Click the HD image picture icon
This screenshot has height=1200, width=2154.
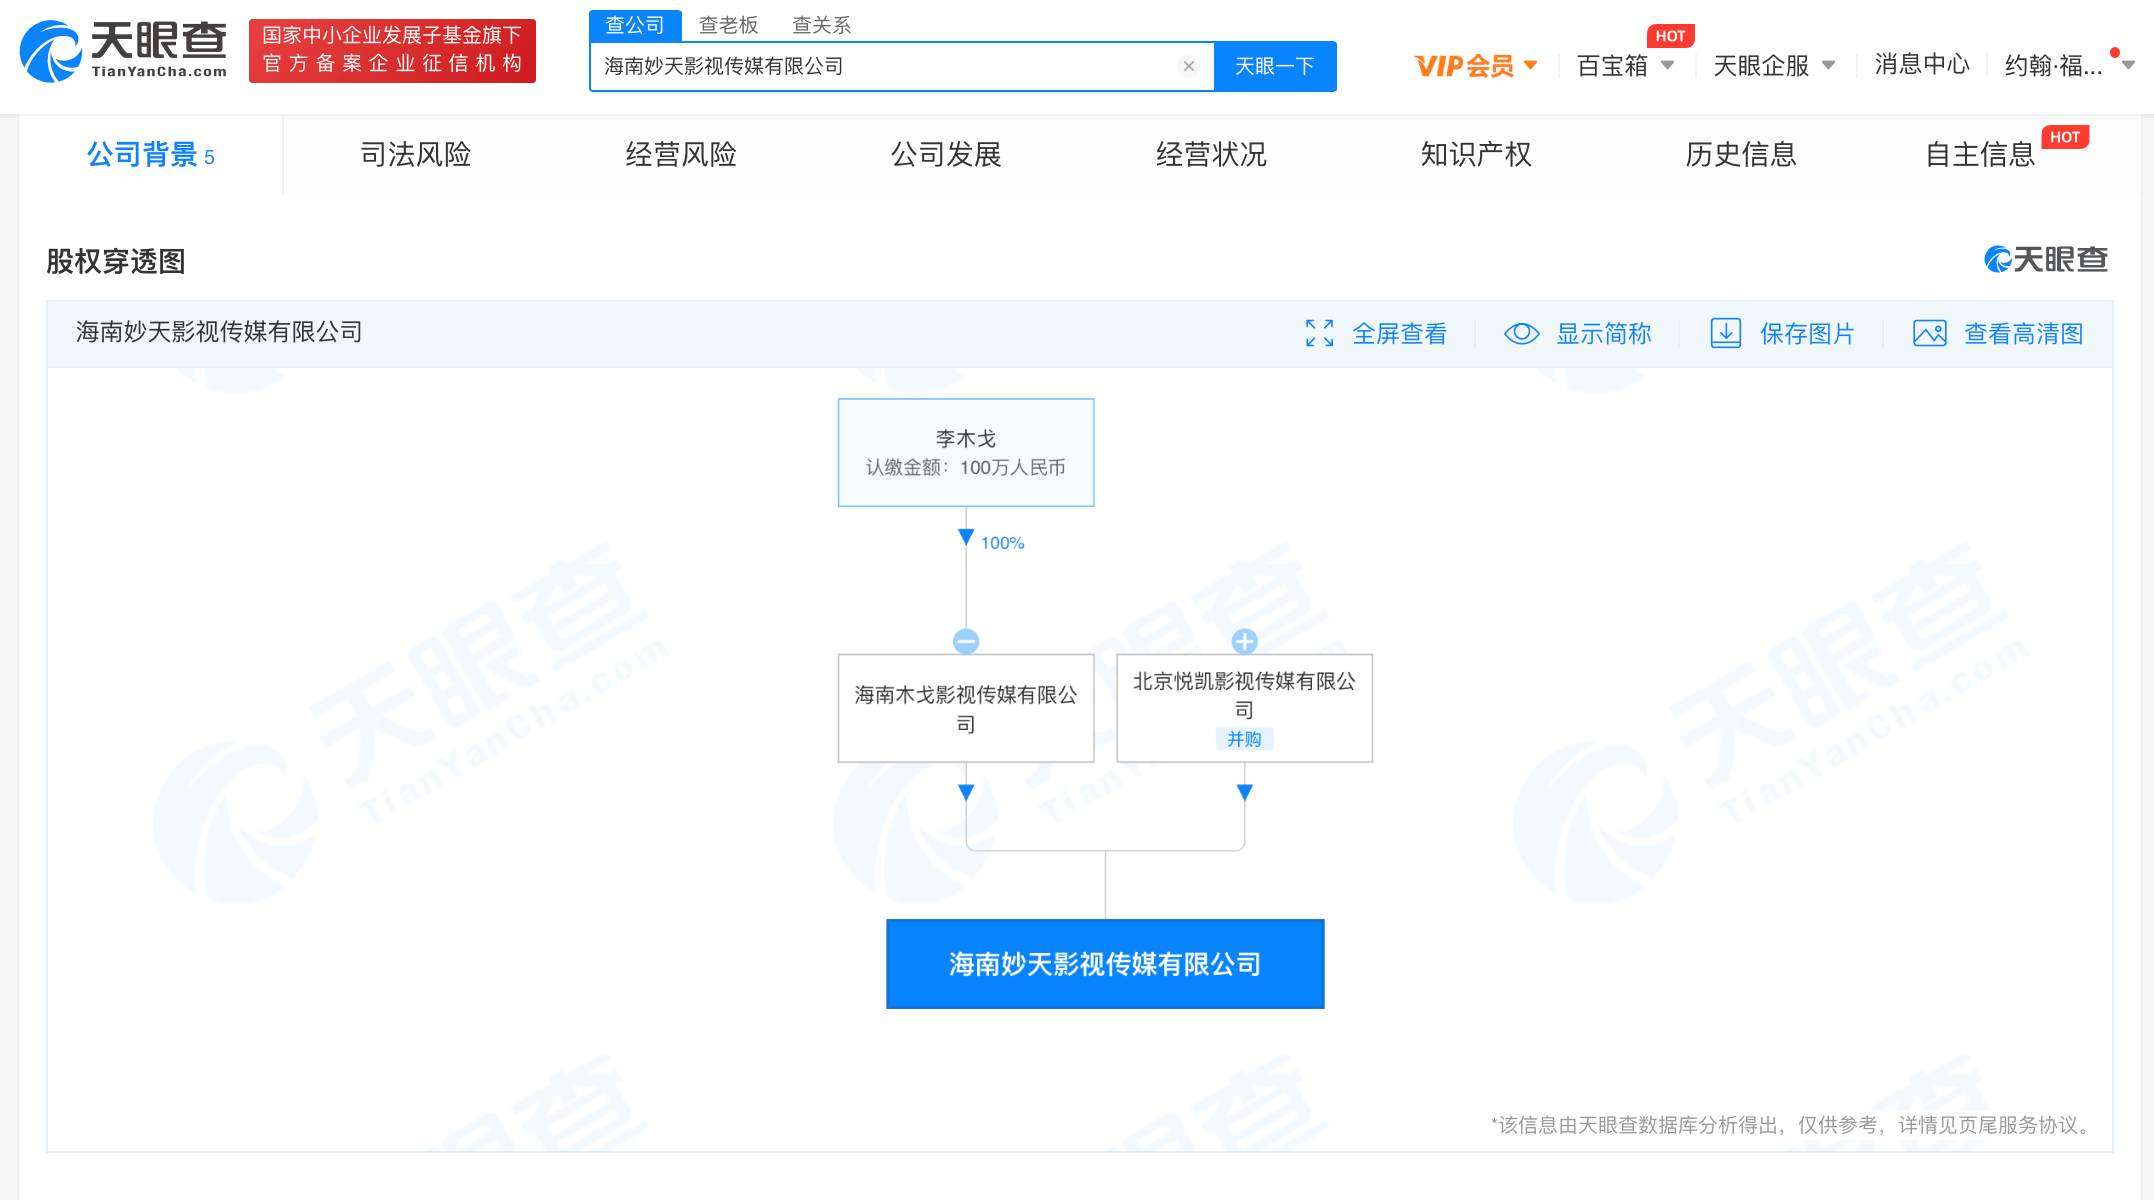pyautogui.click(x=1929, y=333)
